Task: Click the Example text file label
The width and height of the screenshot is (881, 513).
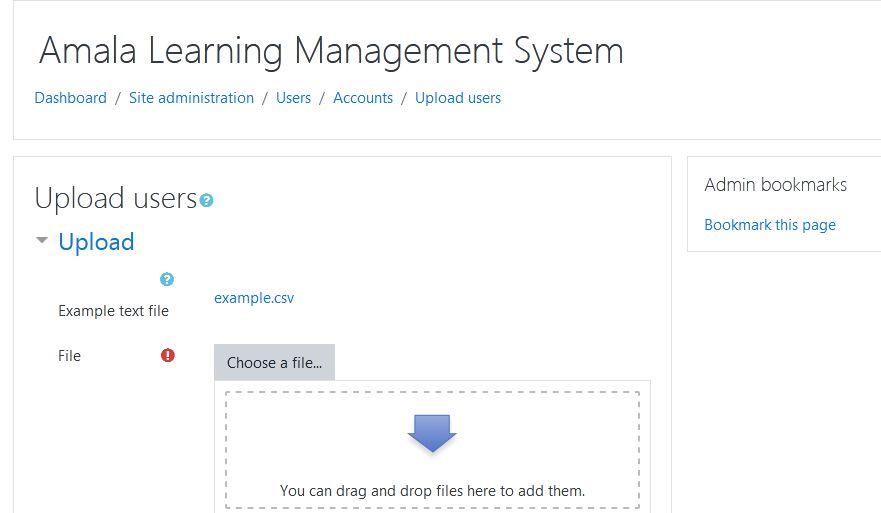Action: [x=113, y=311]
